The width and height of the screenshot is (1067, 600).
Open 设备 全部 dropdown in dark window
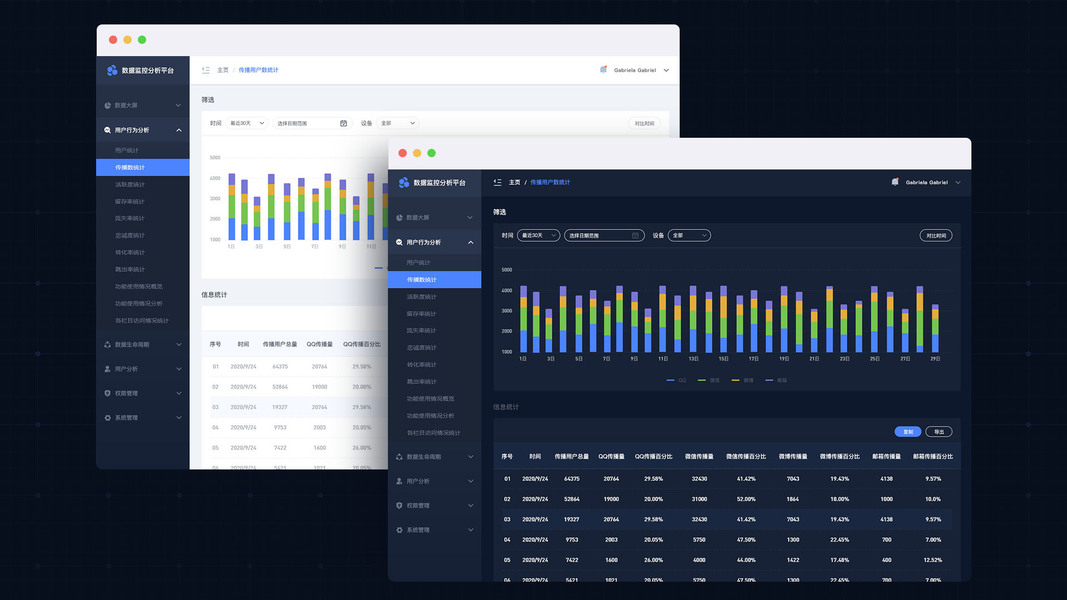[689, 235]
